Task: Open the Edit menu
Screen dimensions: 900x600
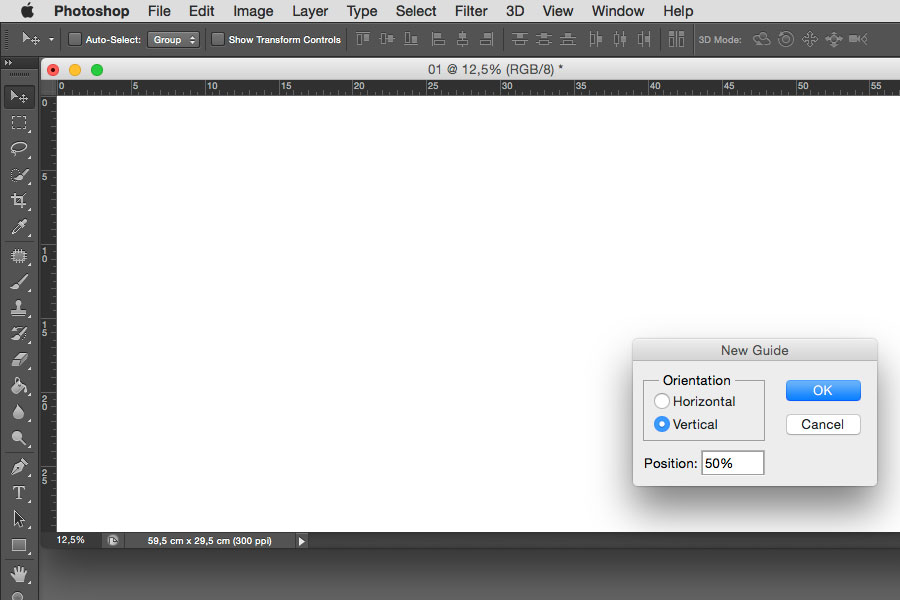Action: (201, 11)
